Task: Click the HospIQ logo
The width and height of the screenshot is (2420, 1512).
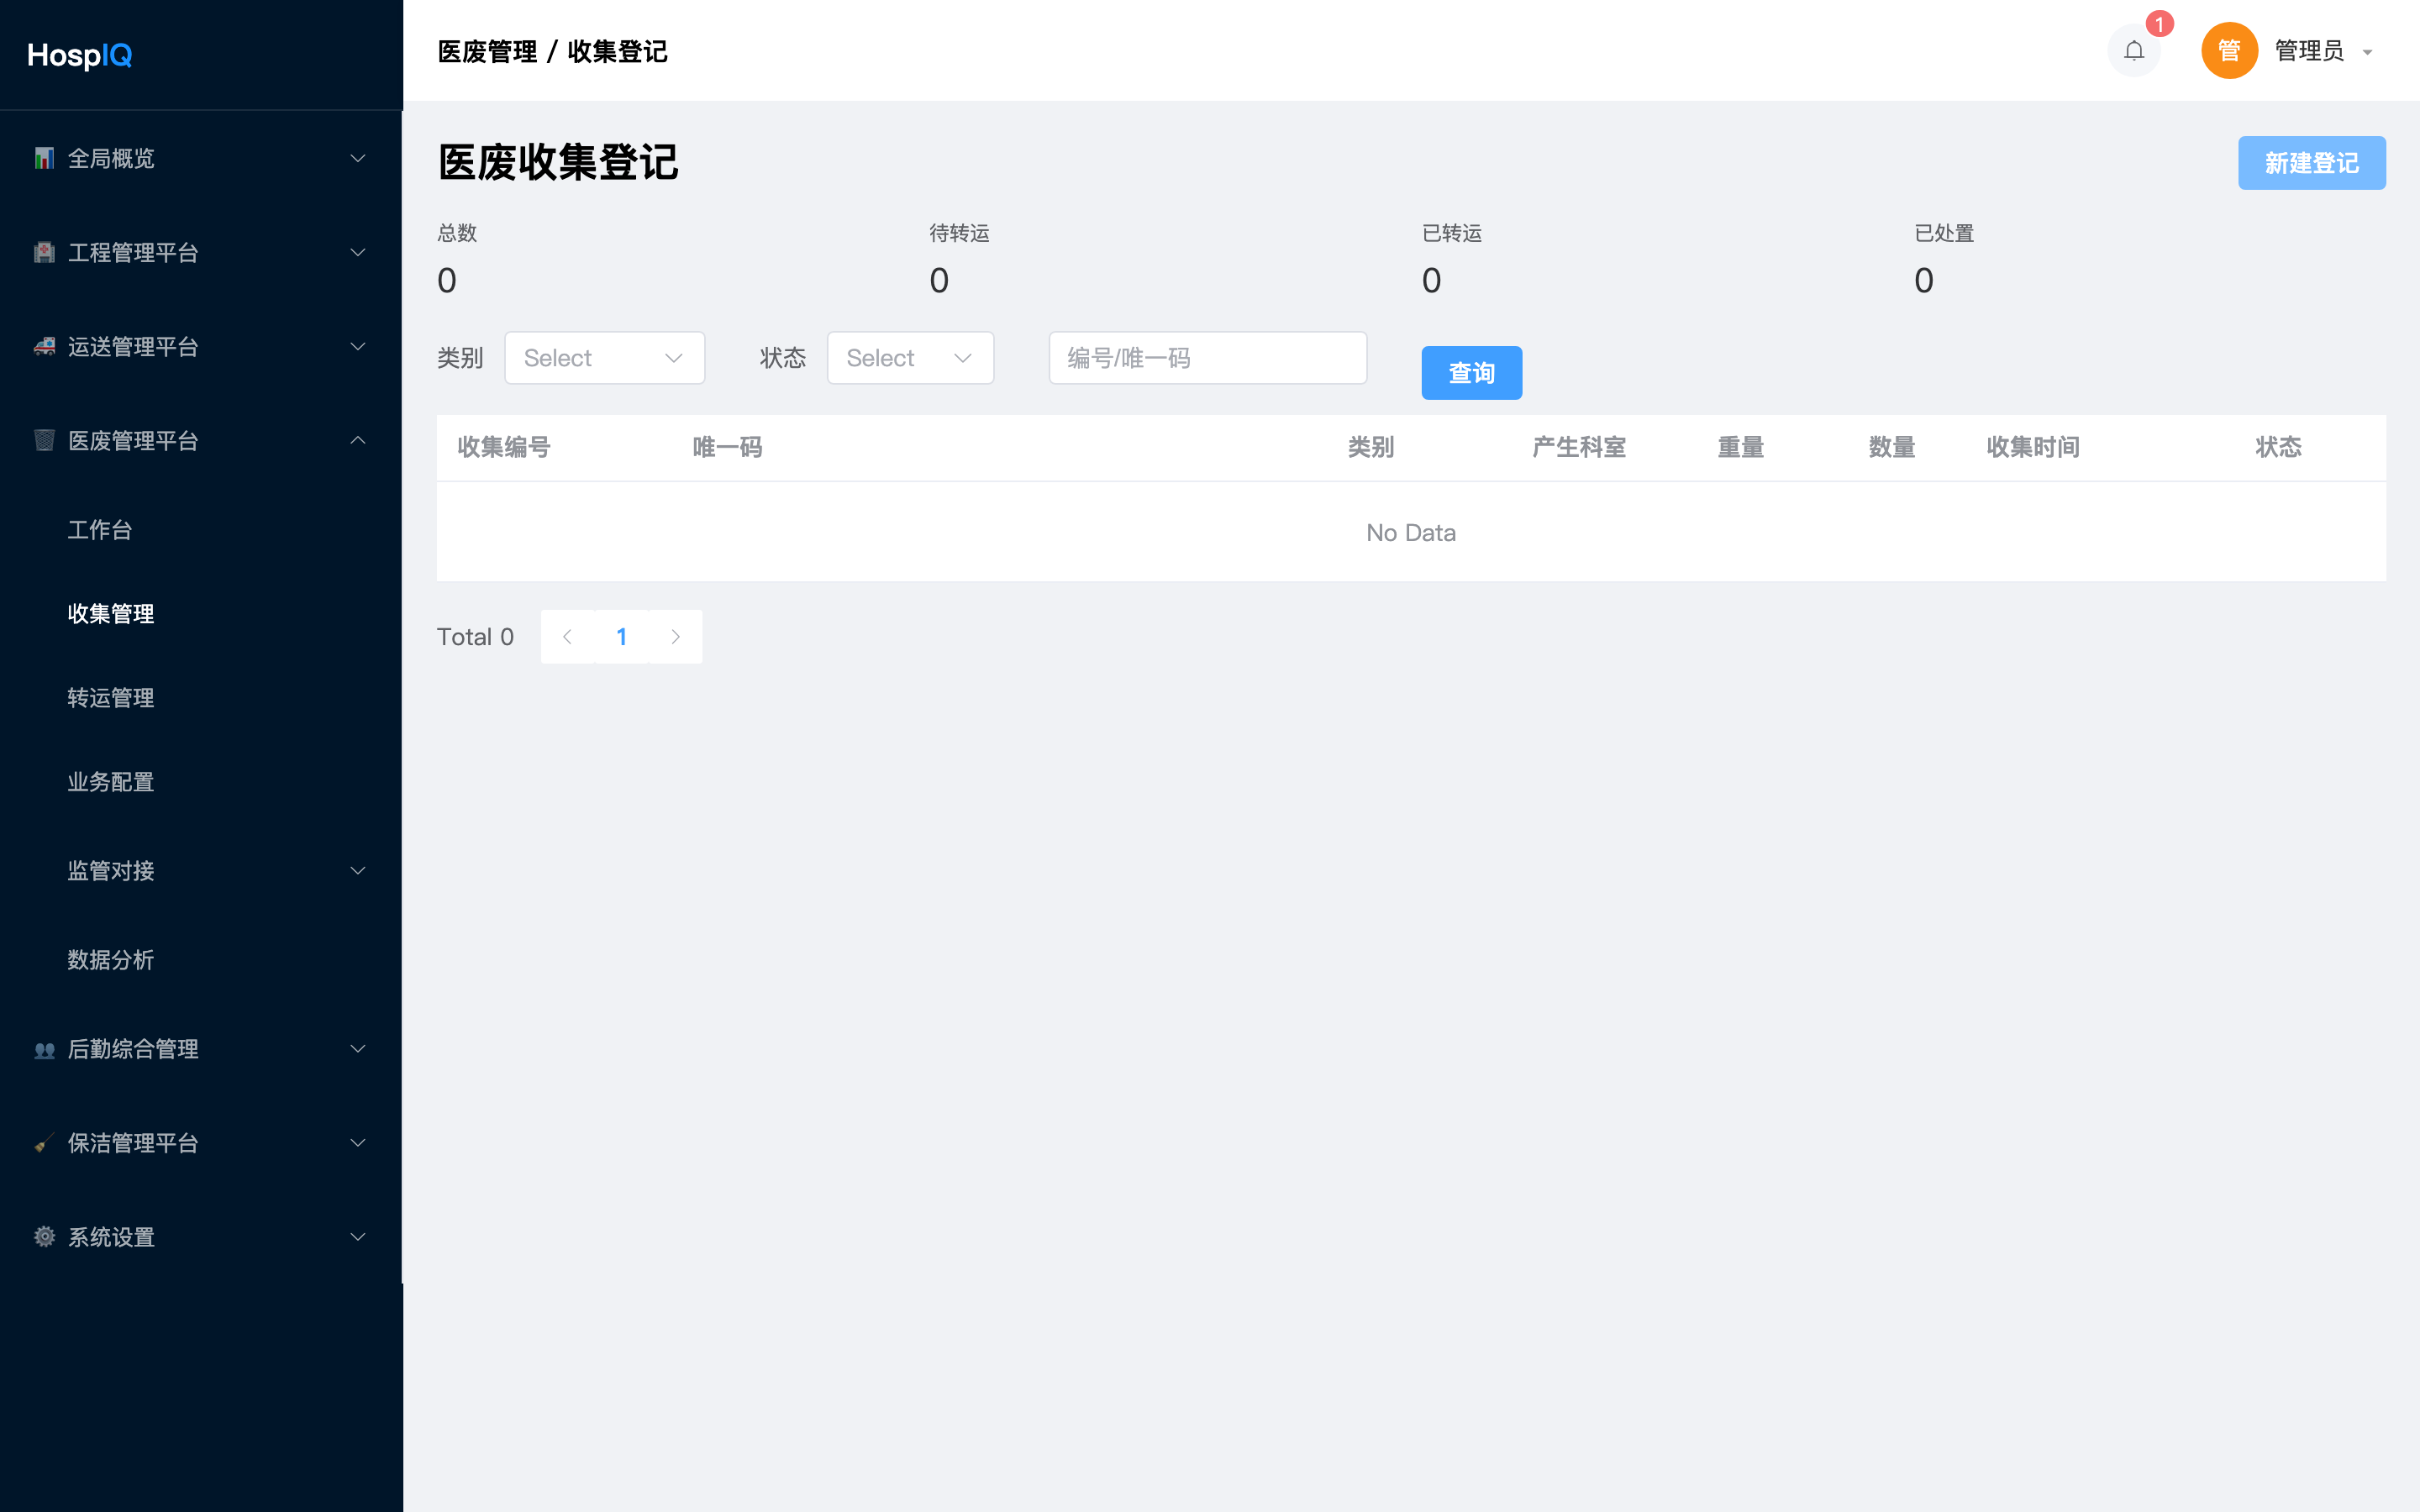Action: coord(80,55)
